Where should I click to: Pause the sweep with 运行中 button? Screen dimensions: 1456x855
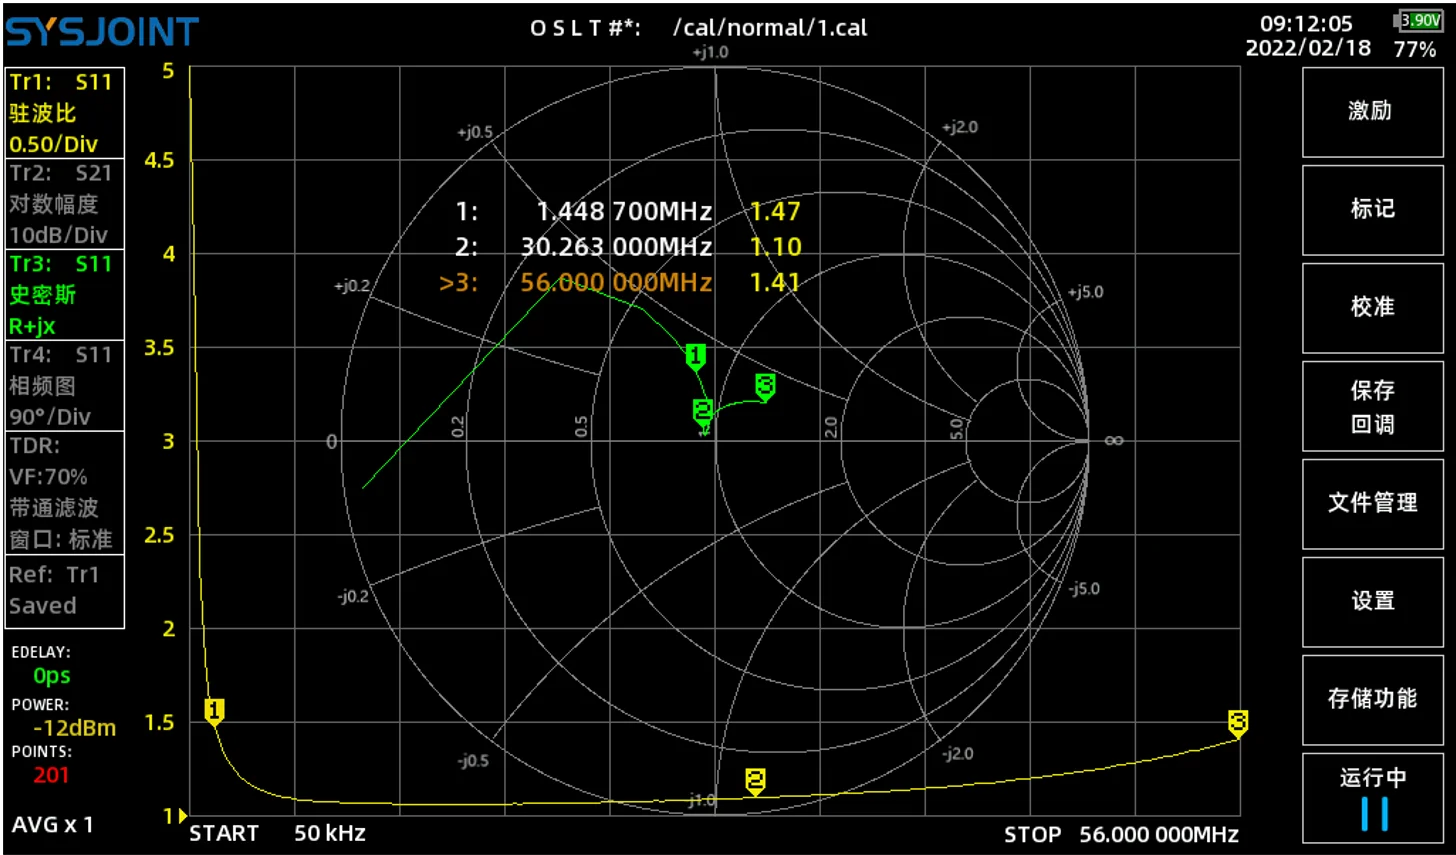pyautogui.click(x=1372, y=798)
